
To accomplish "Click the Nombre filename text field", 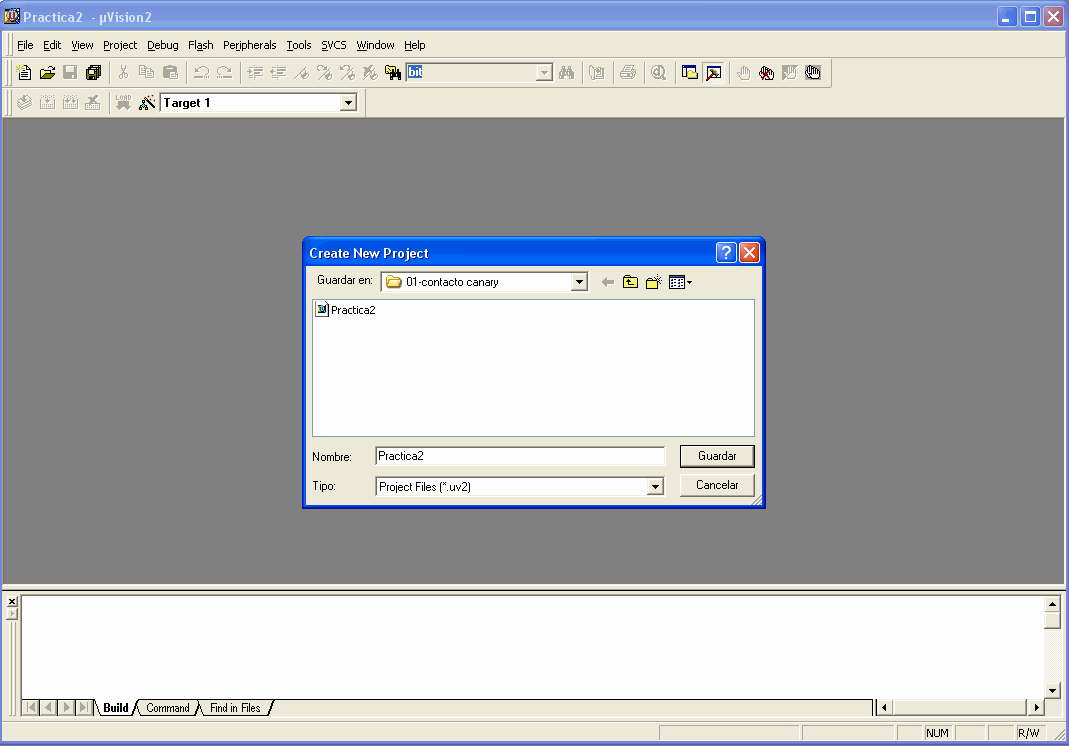I will pos(519,456).
